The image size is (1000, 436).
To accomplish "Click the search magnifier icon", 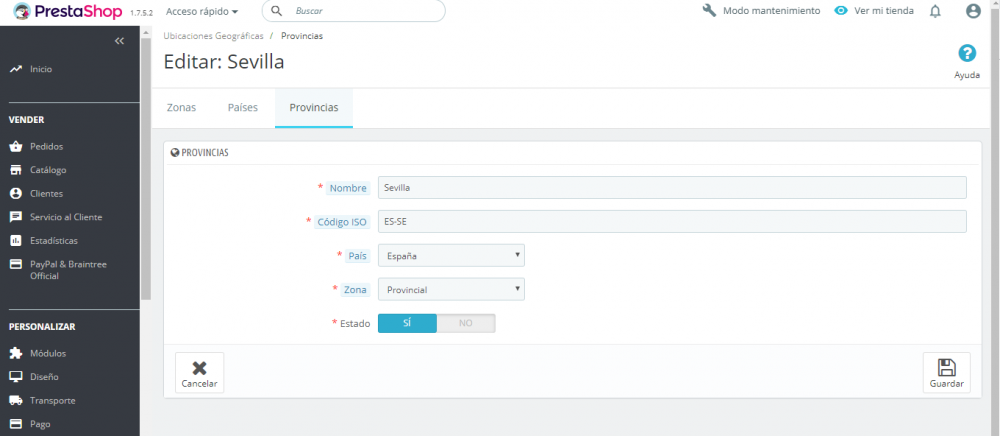I will click(x=277, y=11).
